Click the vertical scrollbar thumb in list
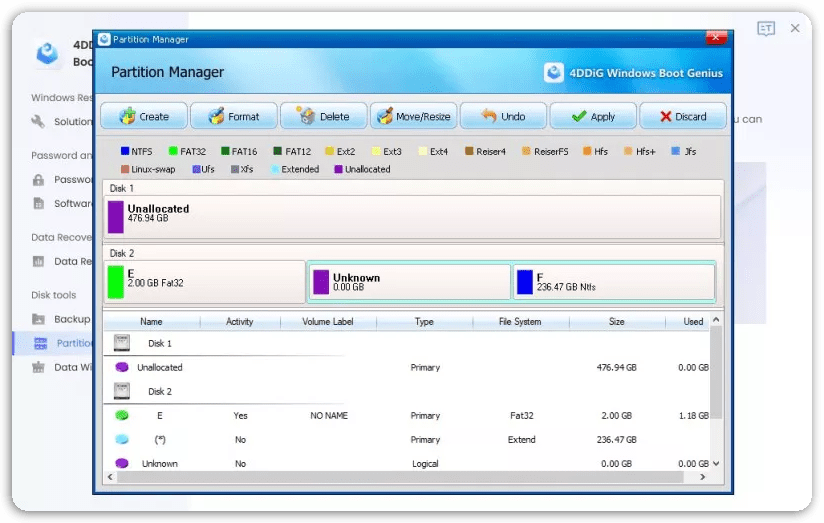This screenshot has width=824, height=523. click(716, 372)
